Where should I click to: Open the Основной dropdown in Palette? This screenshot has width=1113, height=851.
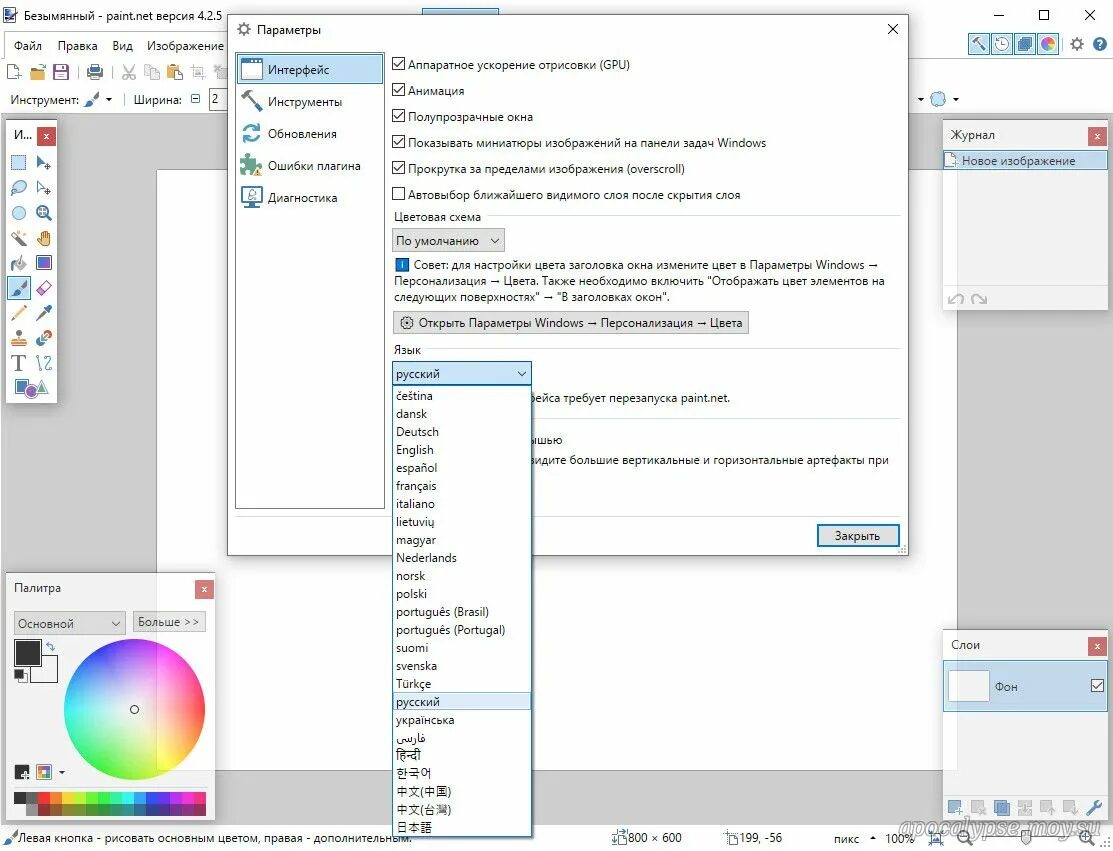pyautogui.click(x=70, y=623)
